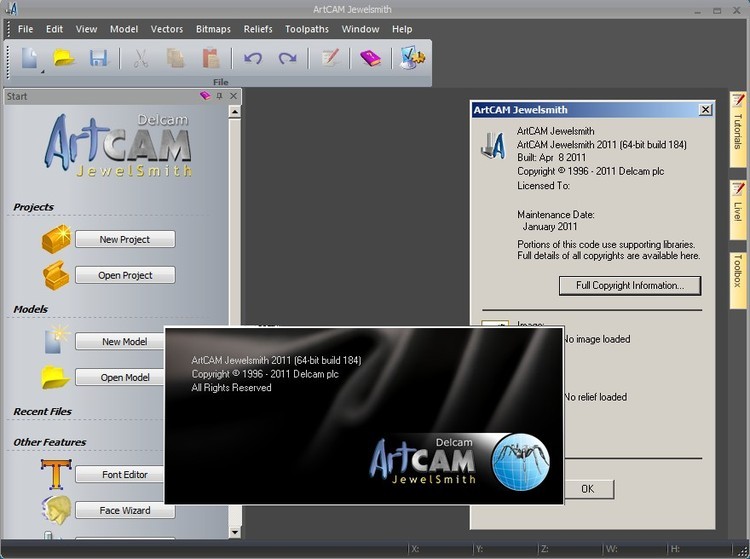Click OK in the About dialog
Viewport: 750px width, 559px height.
point(588,489)
